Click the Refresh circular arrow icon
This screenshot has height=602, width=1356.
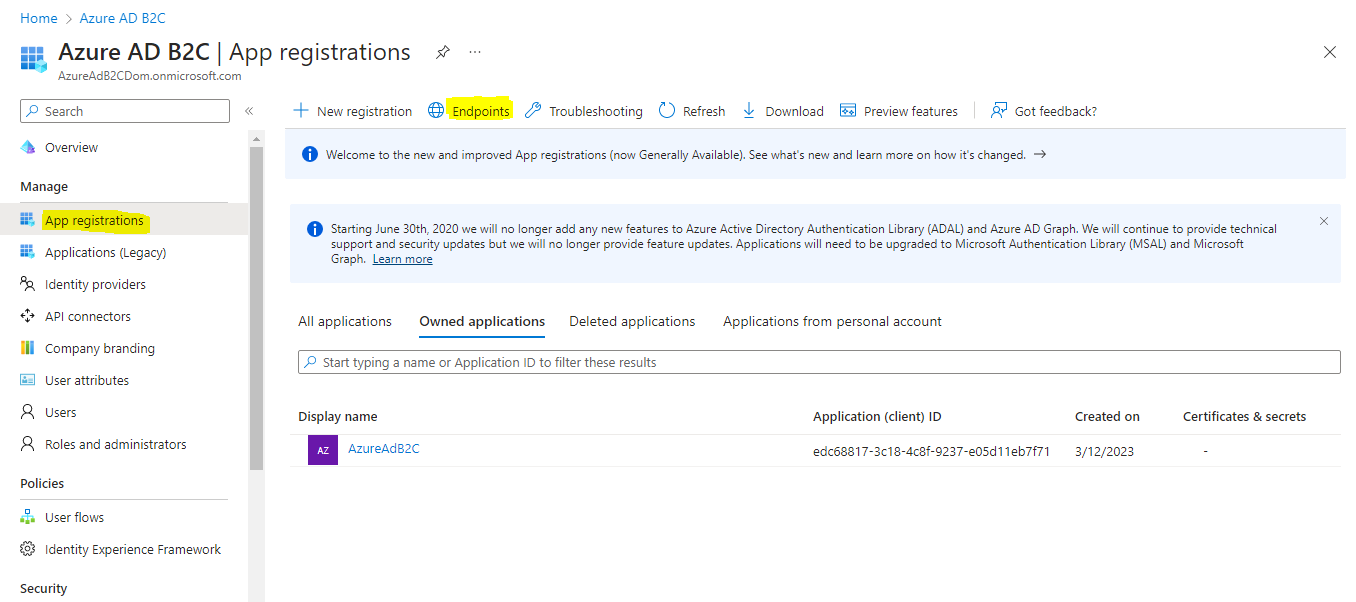667,110
